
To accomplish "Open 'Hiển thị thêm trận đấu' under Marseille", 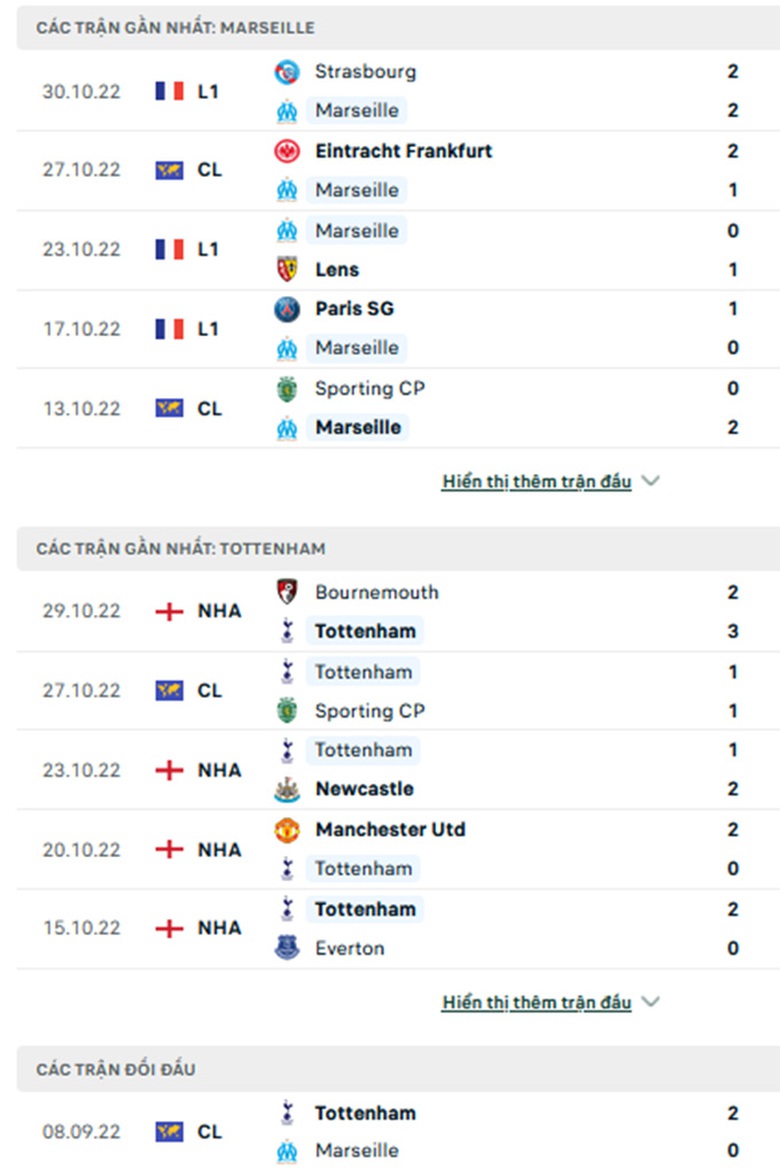I will [x=536, y=482].
